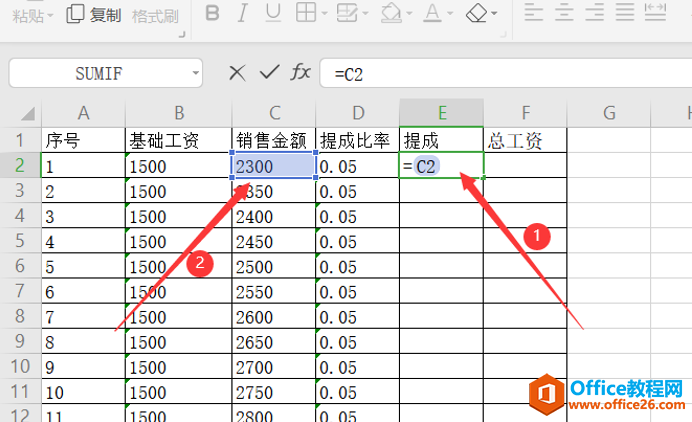Justify text alignment
This screenshot has height=422, width=692.
coord(625,12)
